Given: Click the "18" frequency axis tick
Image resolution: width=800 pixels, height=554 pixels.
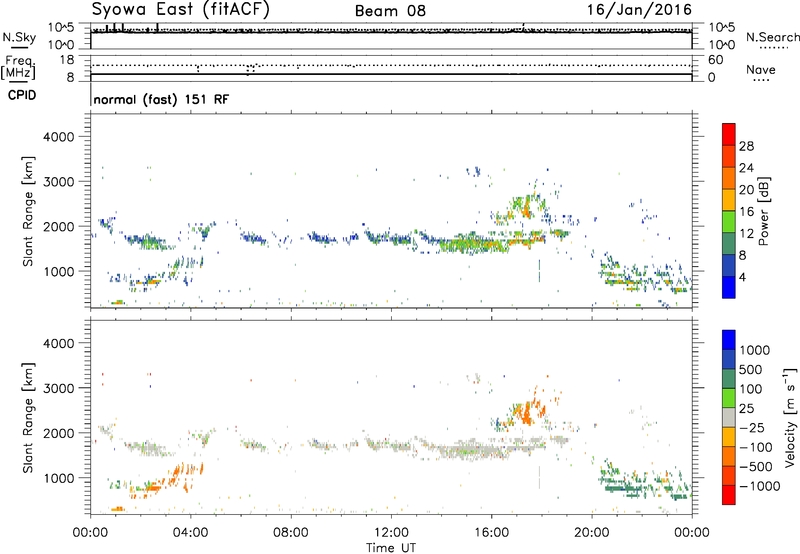Looking at the screenshot, I should click(67, 60).
